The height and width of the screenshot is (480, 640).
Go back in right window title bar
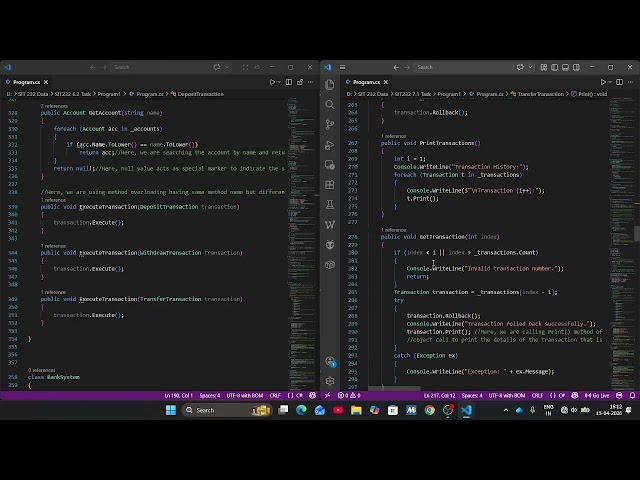pos(396,67)
